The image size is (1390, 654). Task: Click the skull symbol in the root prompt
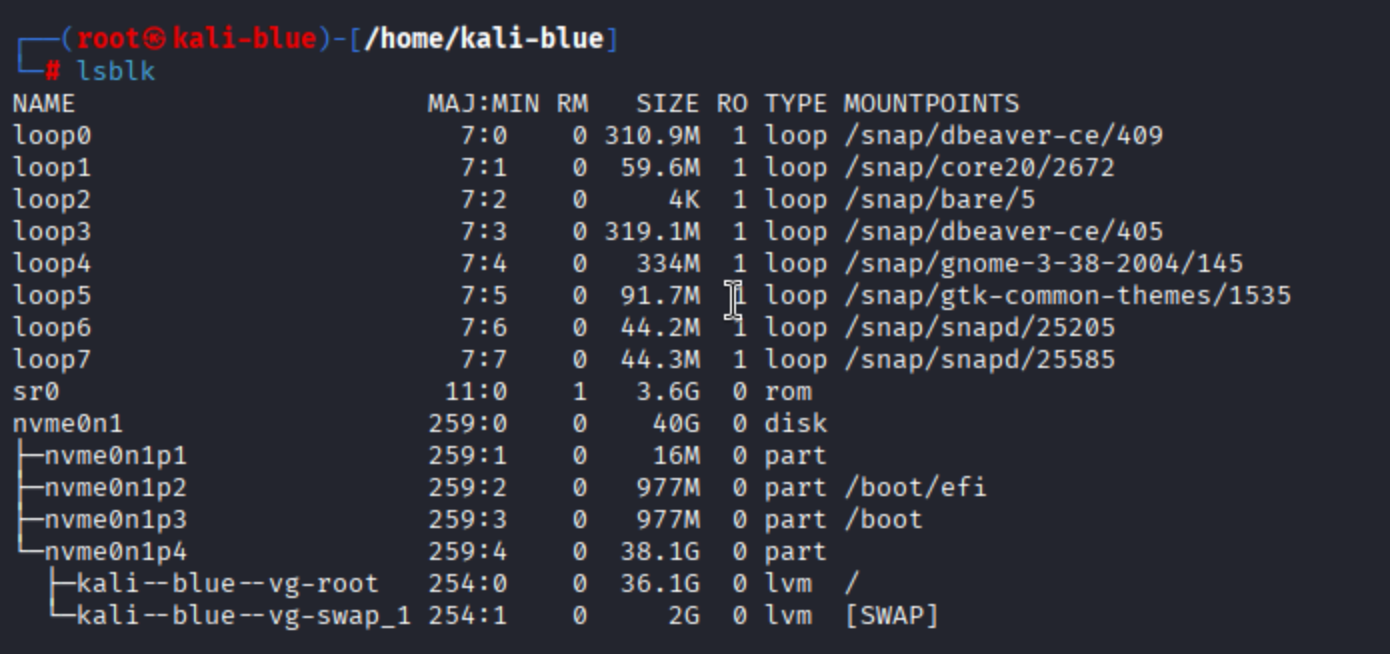154,39
